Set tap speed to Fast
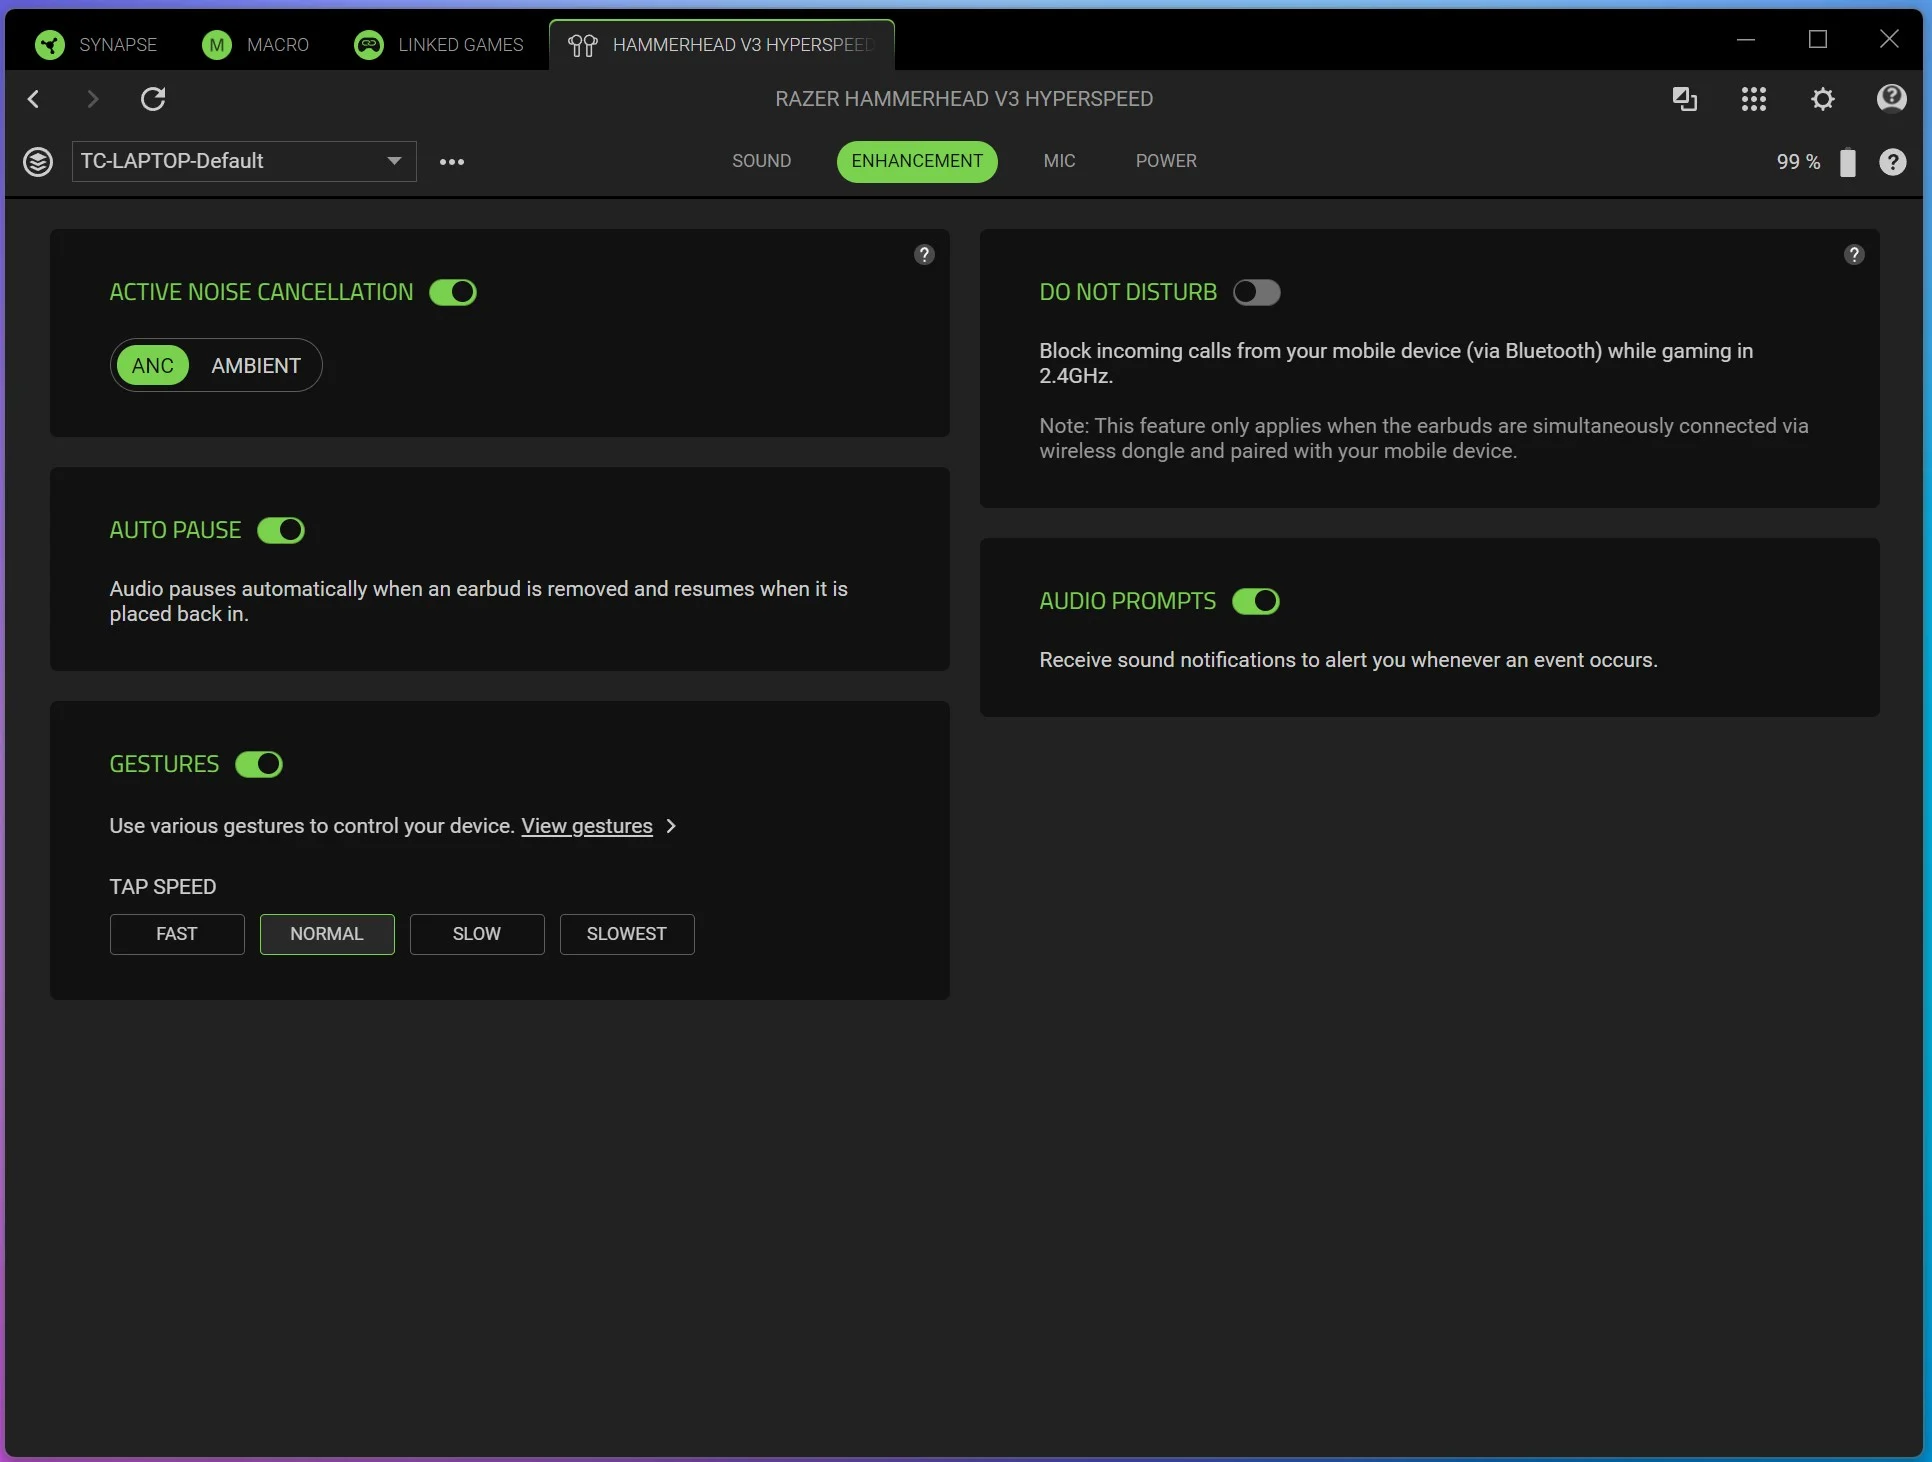The width and height of the screenshot is (1932, 1462). click(x=177, y=934)
